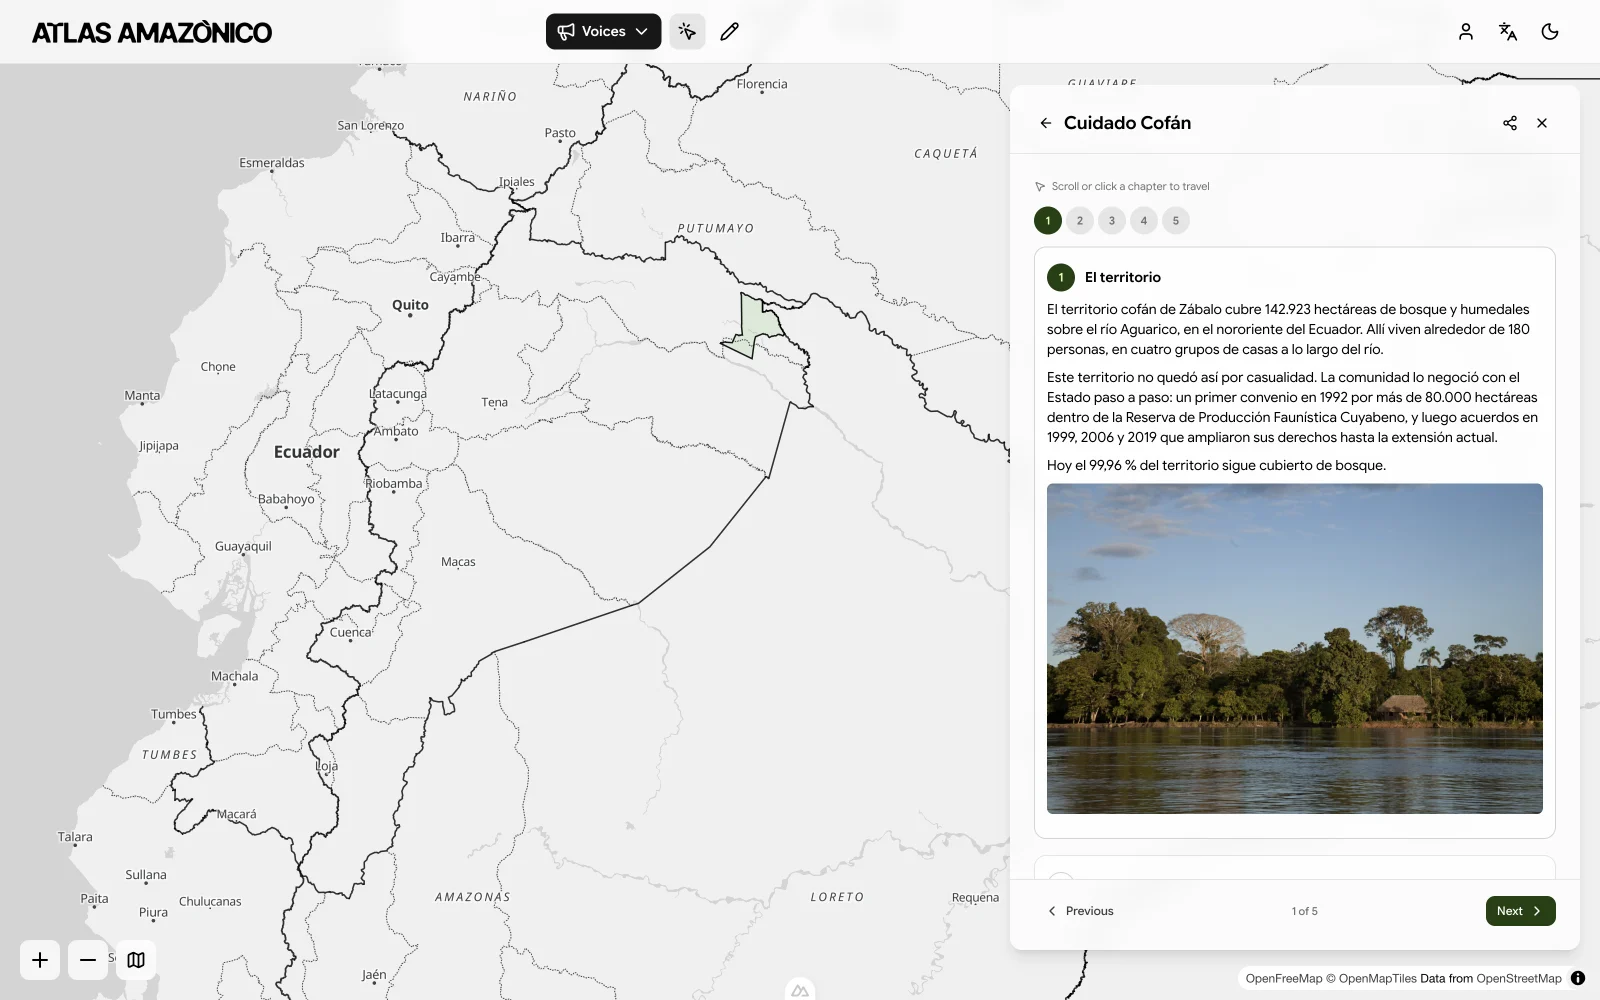
Task: Share the Cuidado Cofán story
Action: pyautogui.click(x=1510, y=123)
